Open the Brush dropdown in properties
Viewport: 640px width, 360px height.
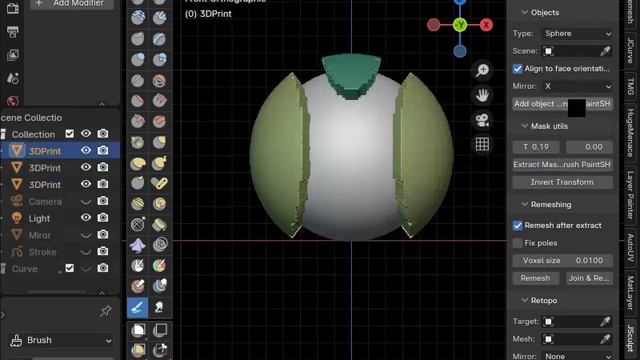(x=61, y=340)
